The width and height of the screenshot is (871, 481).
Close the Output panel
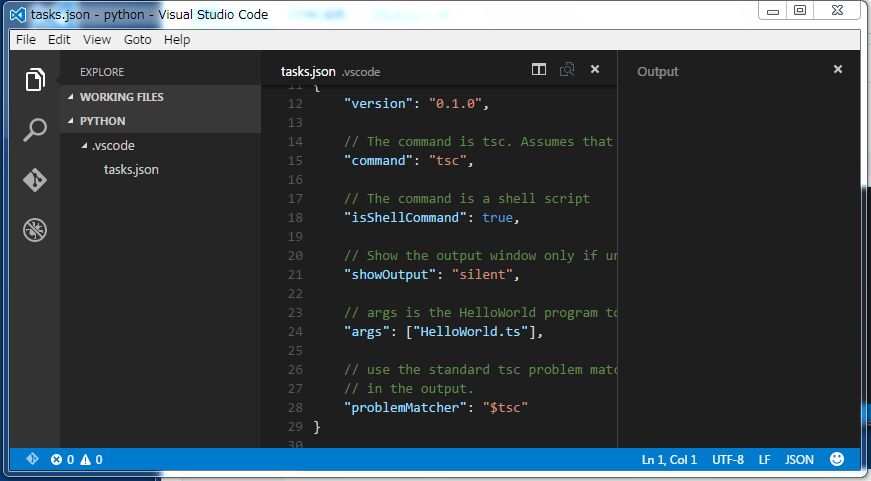click(838, 69)
